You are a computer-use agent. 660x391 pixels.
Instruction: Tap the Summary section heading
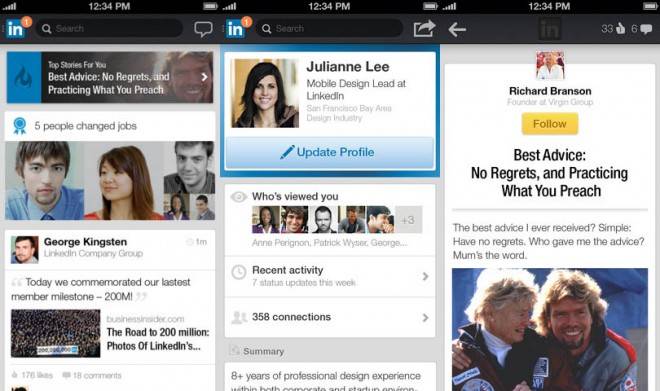coord(263,351)
